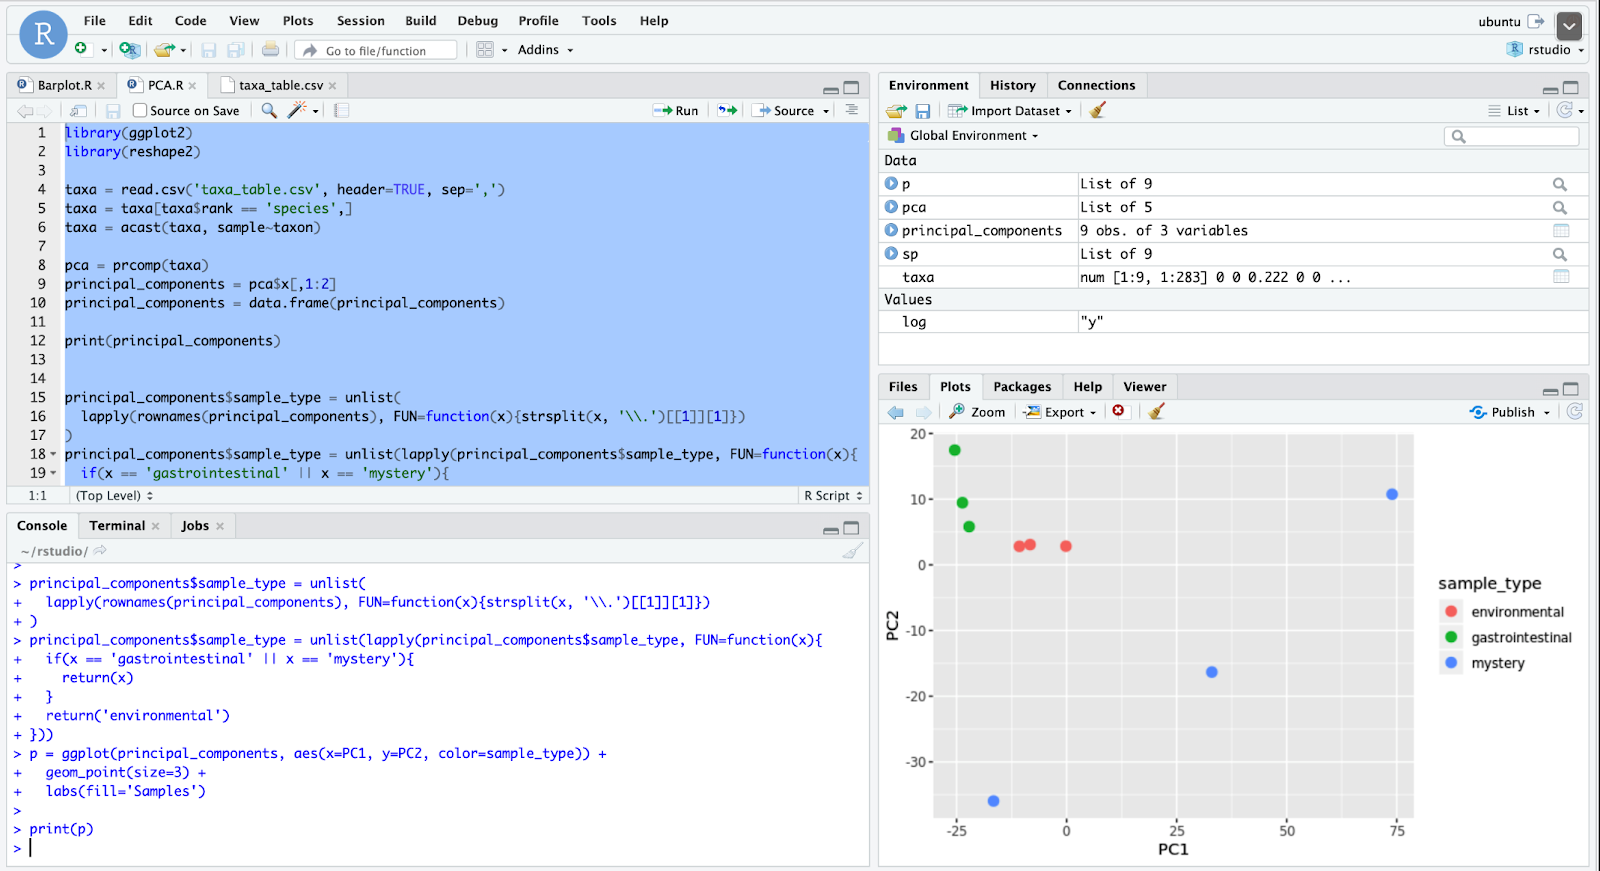Expand the pca list object
1600x871 pixels.
(891, 206)
